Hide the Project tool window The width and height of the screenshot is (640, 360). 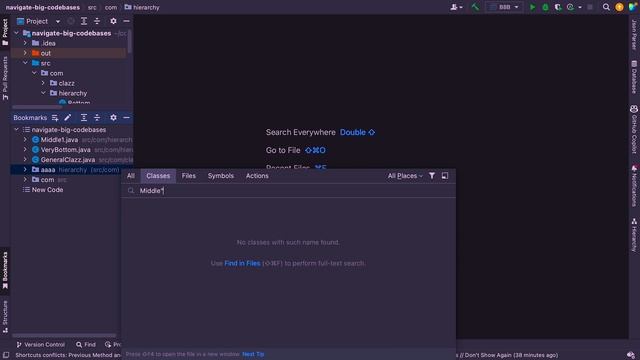pos(127,21)
